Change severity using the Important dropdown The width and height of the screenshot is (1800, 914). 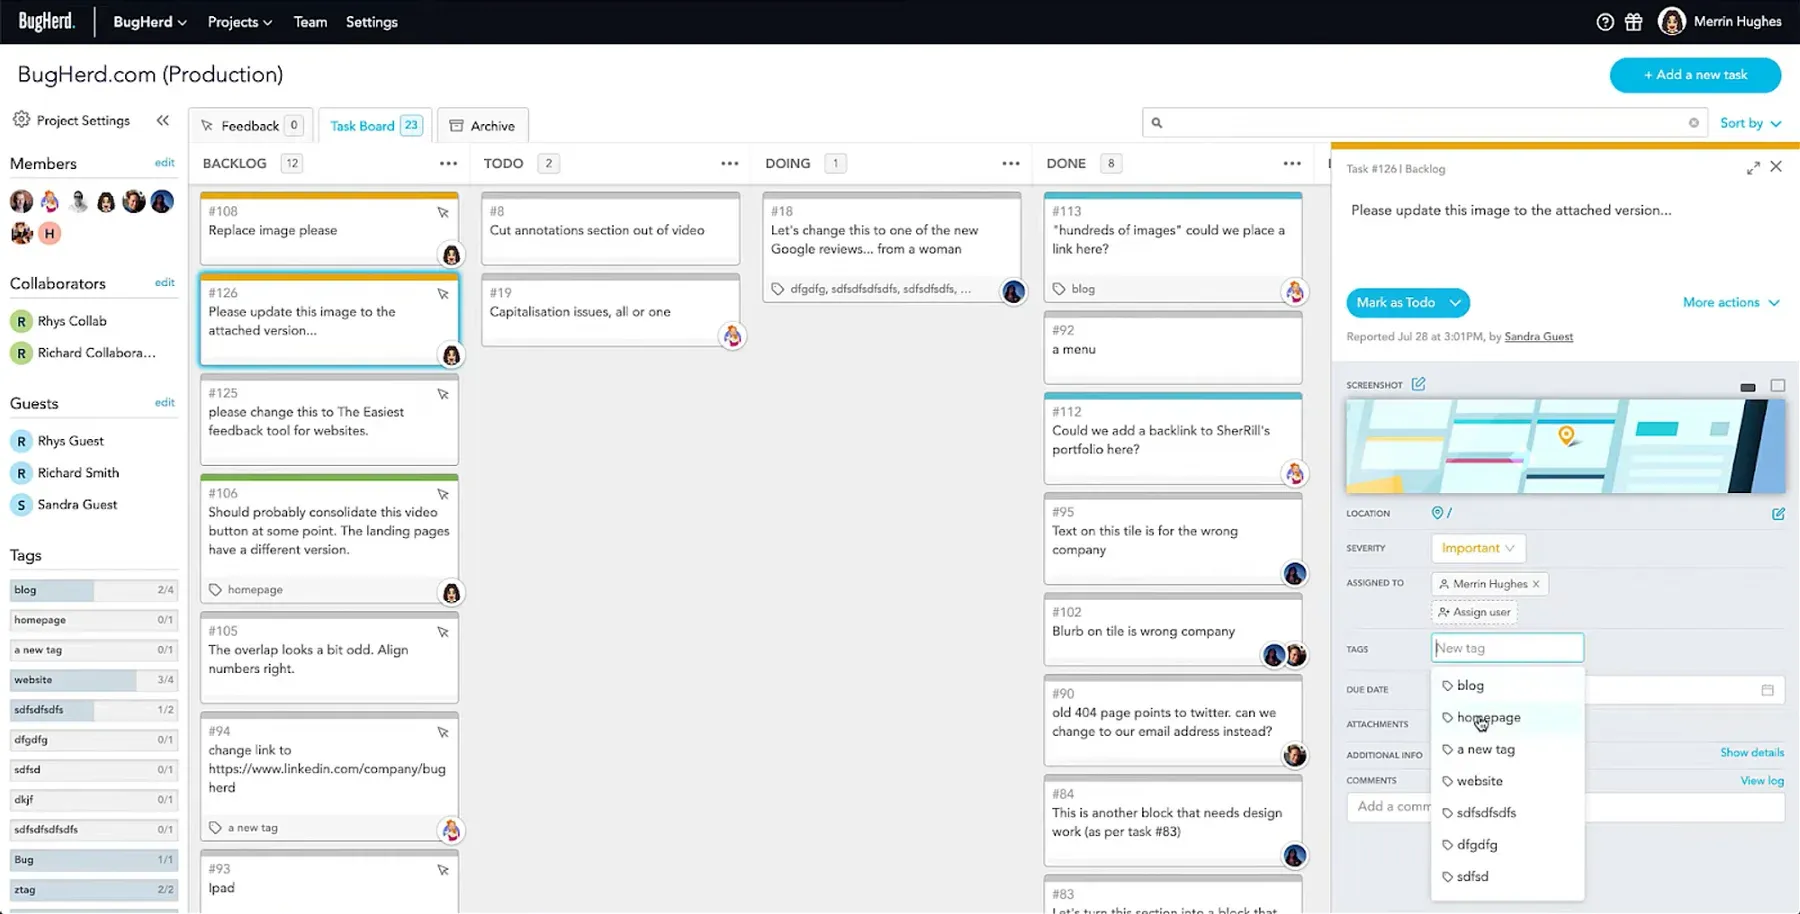tap(1477, 548)
